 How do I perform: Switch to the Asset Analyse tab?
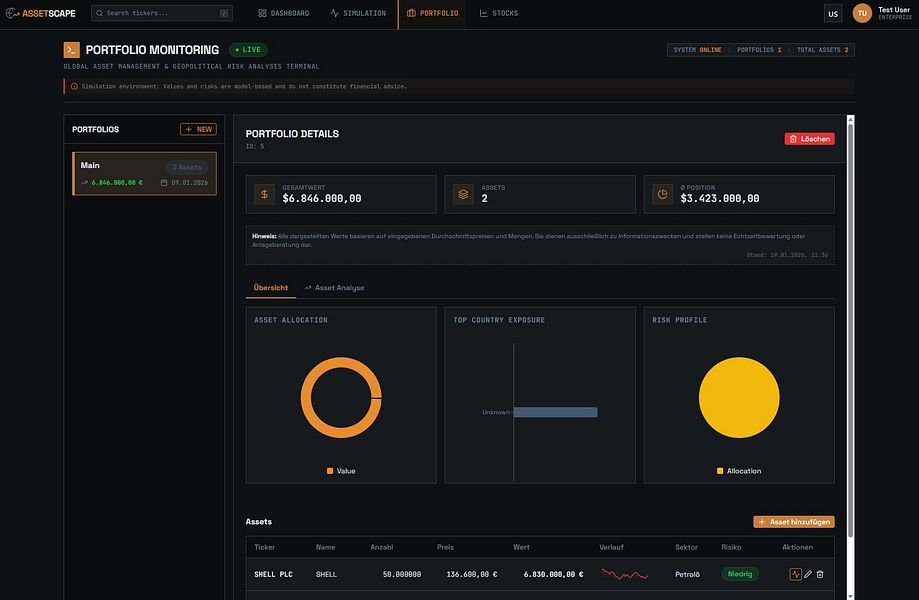click(334, 288)
